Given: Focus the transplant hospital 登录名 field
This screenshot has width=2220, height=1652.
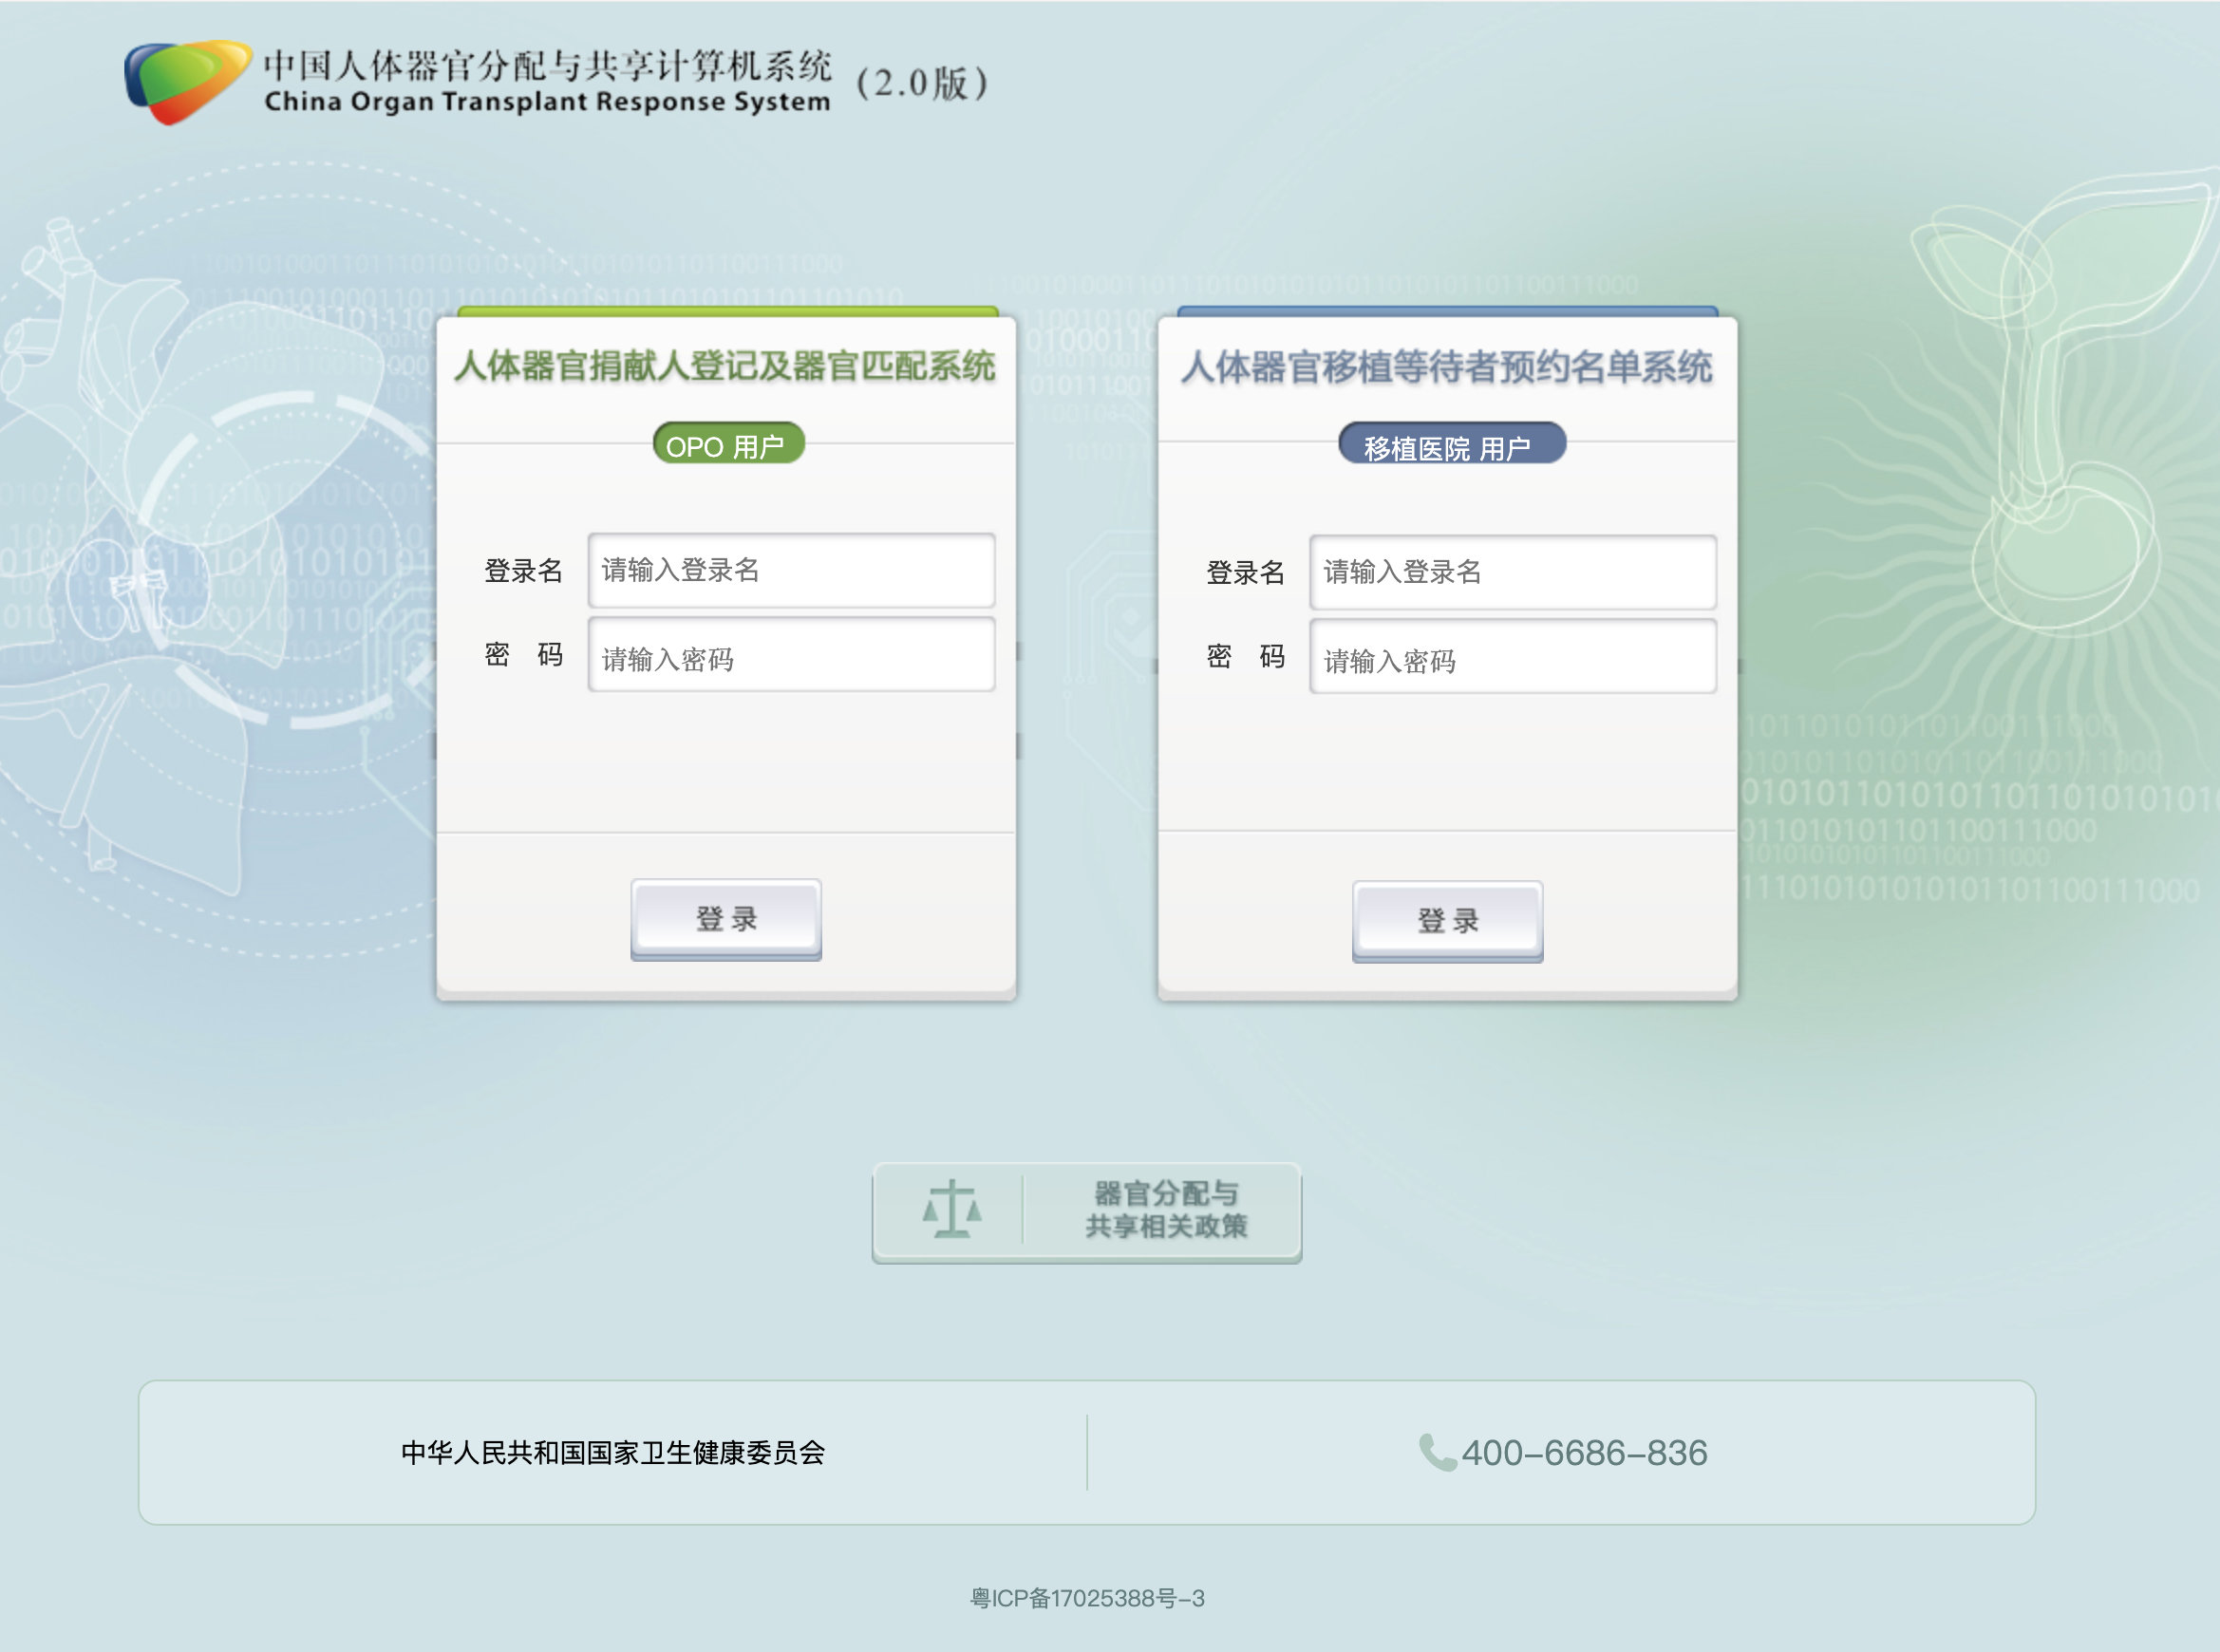Looking at the screenshot, I should click(1512, 572).
